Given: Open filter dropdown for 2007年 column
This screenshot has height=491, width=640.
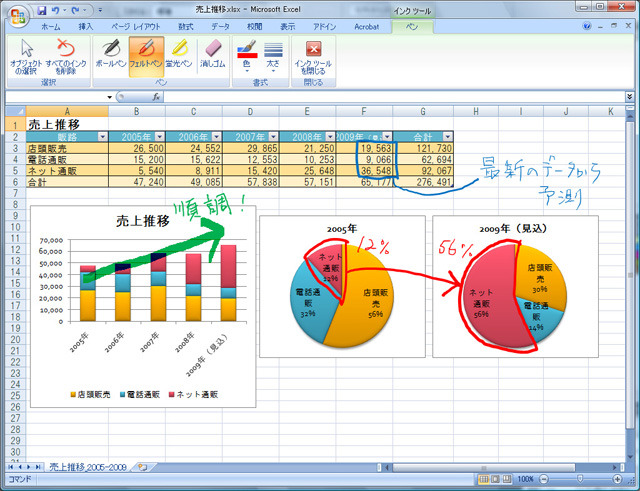Looking at the screenshot, I should coord(273,137).
